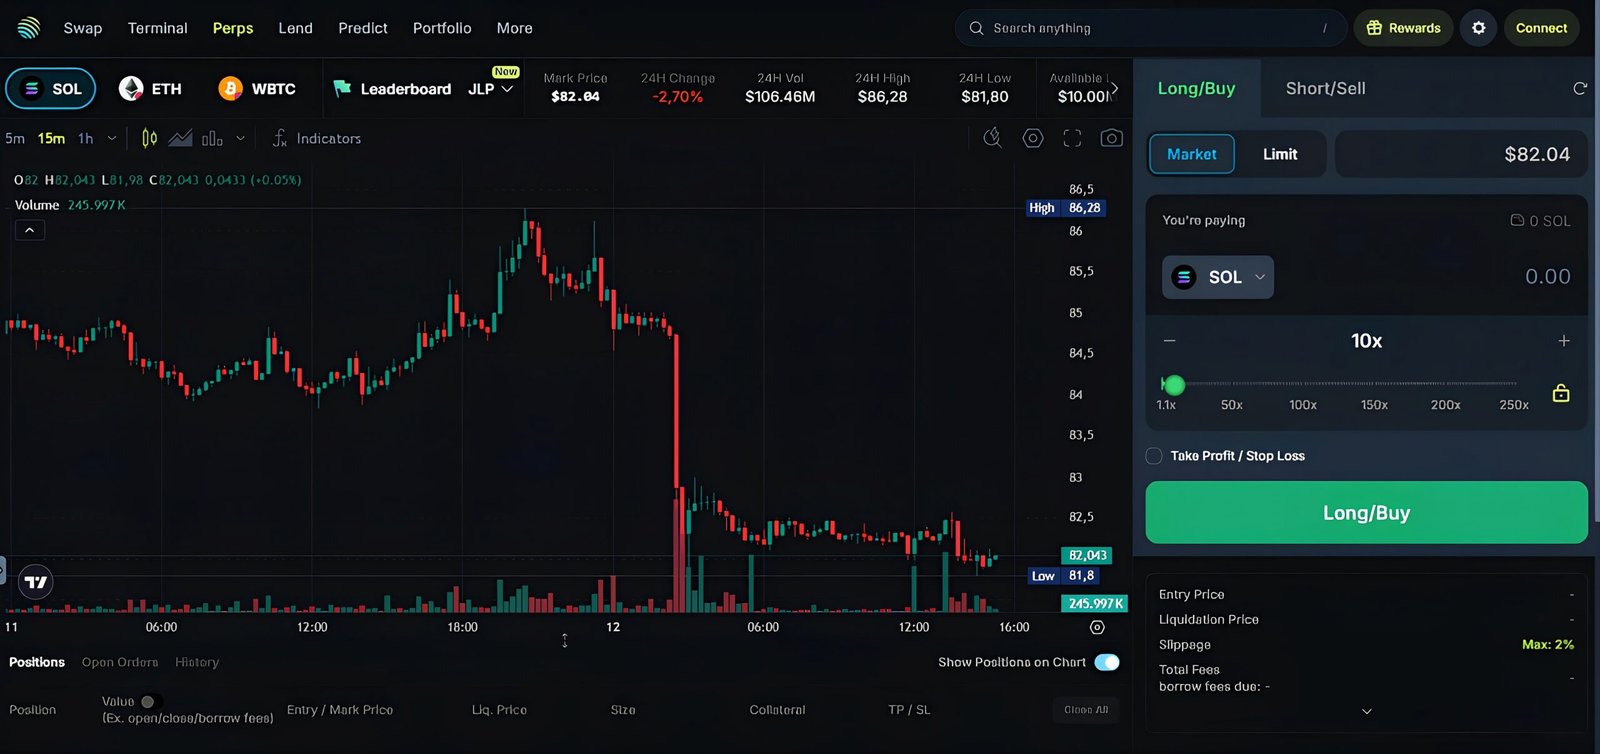Expand the order details chevron
This screenshot has height=754, width=1600.
coord(1367,711)
